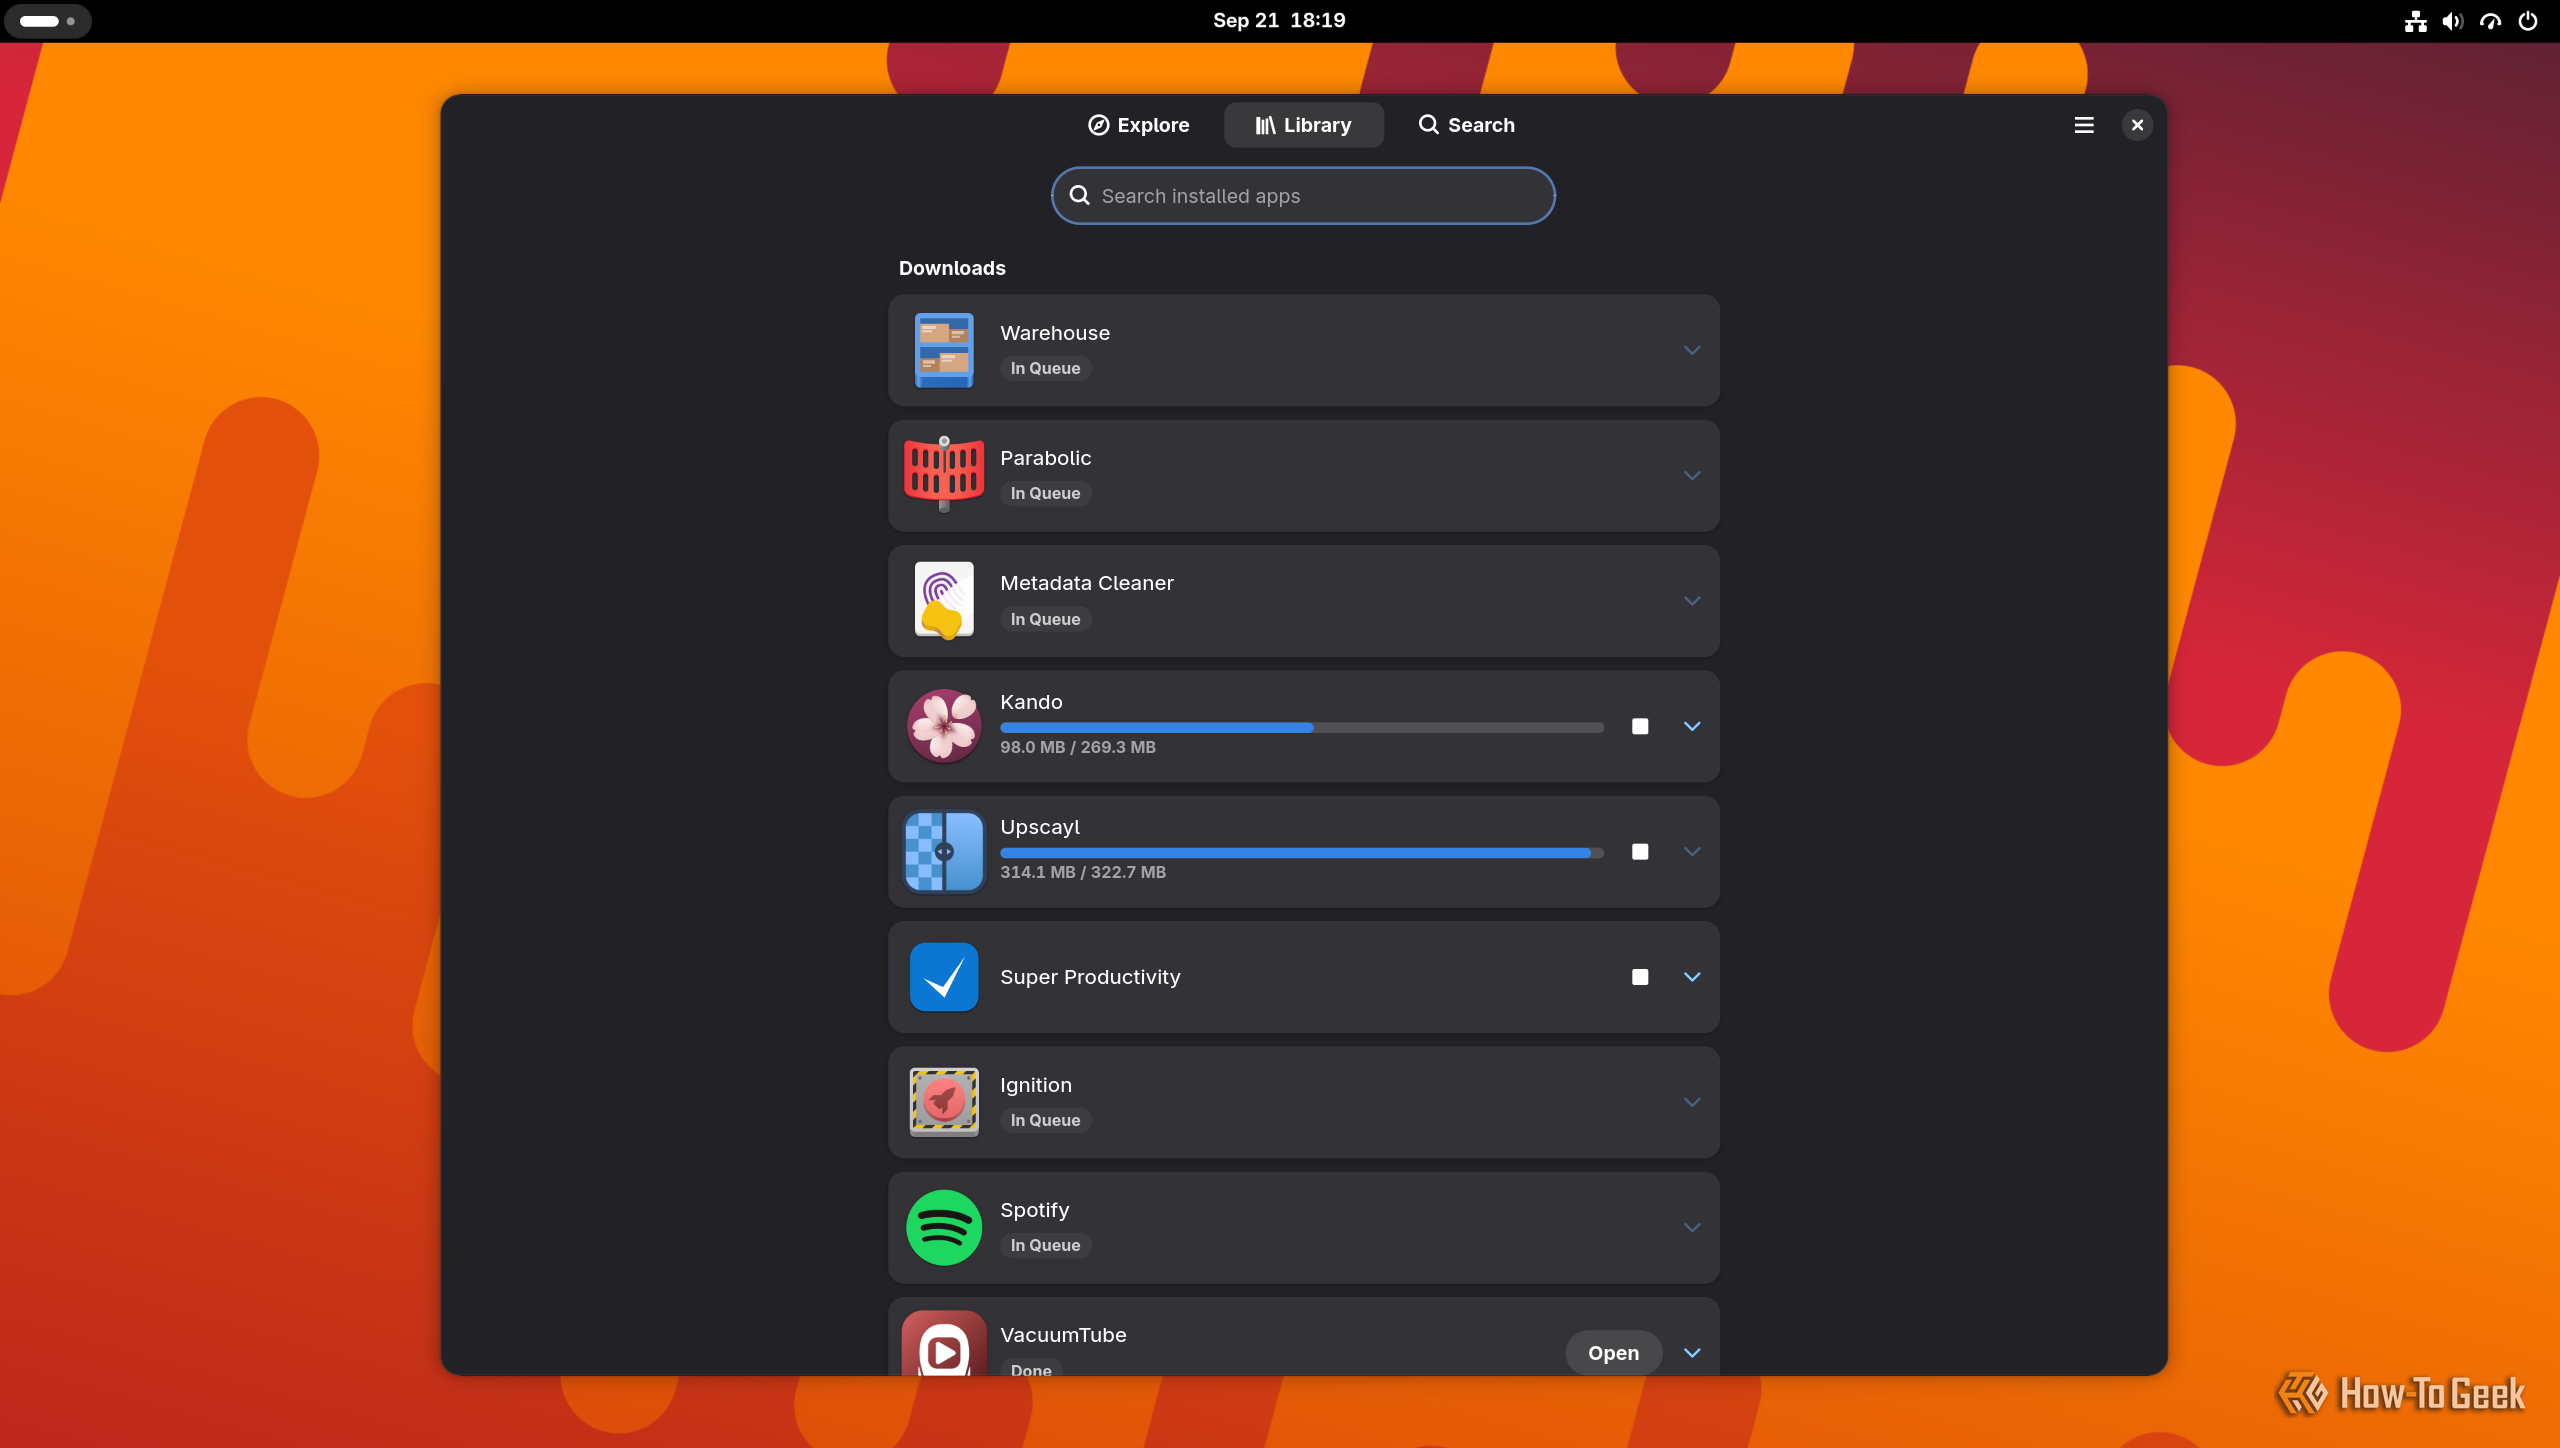Viewport: 2560px width, 1448px height.
Task: Switch to the Explore tab
Action: (x=1139, y=125)
